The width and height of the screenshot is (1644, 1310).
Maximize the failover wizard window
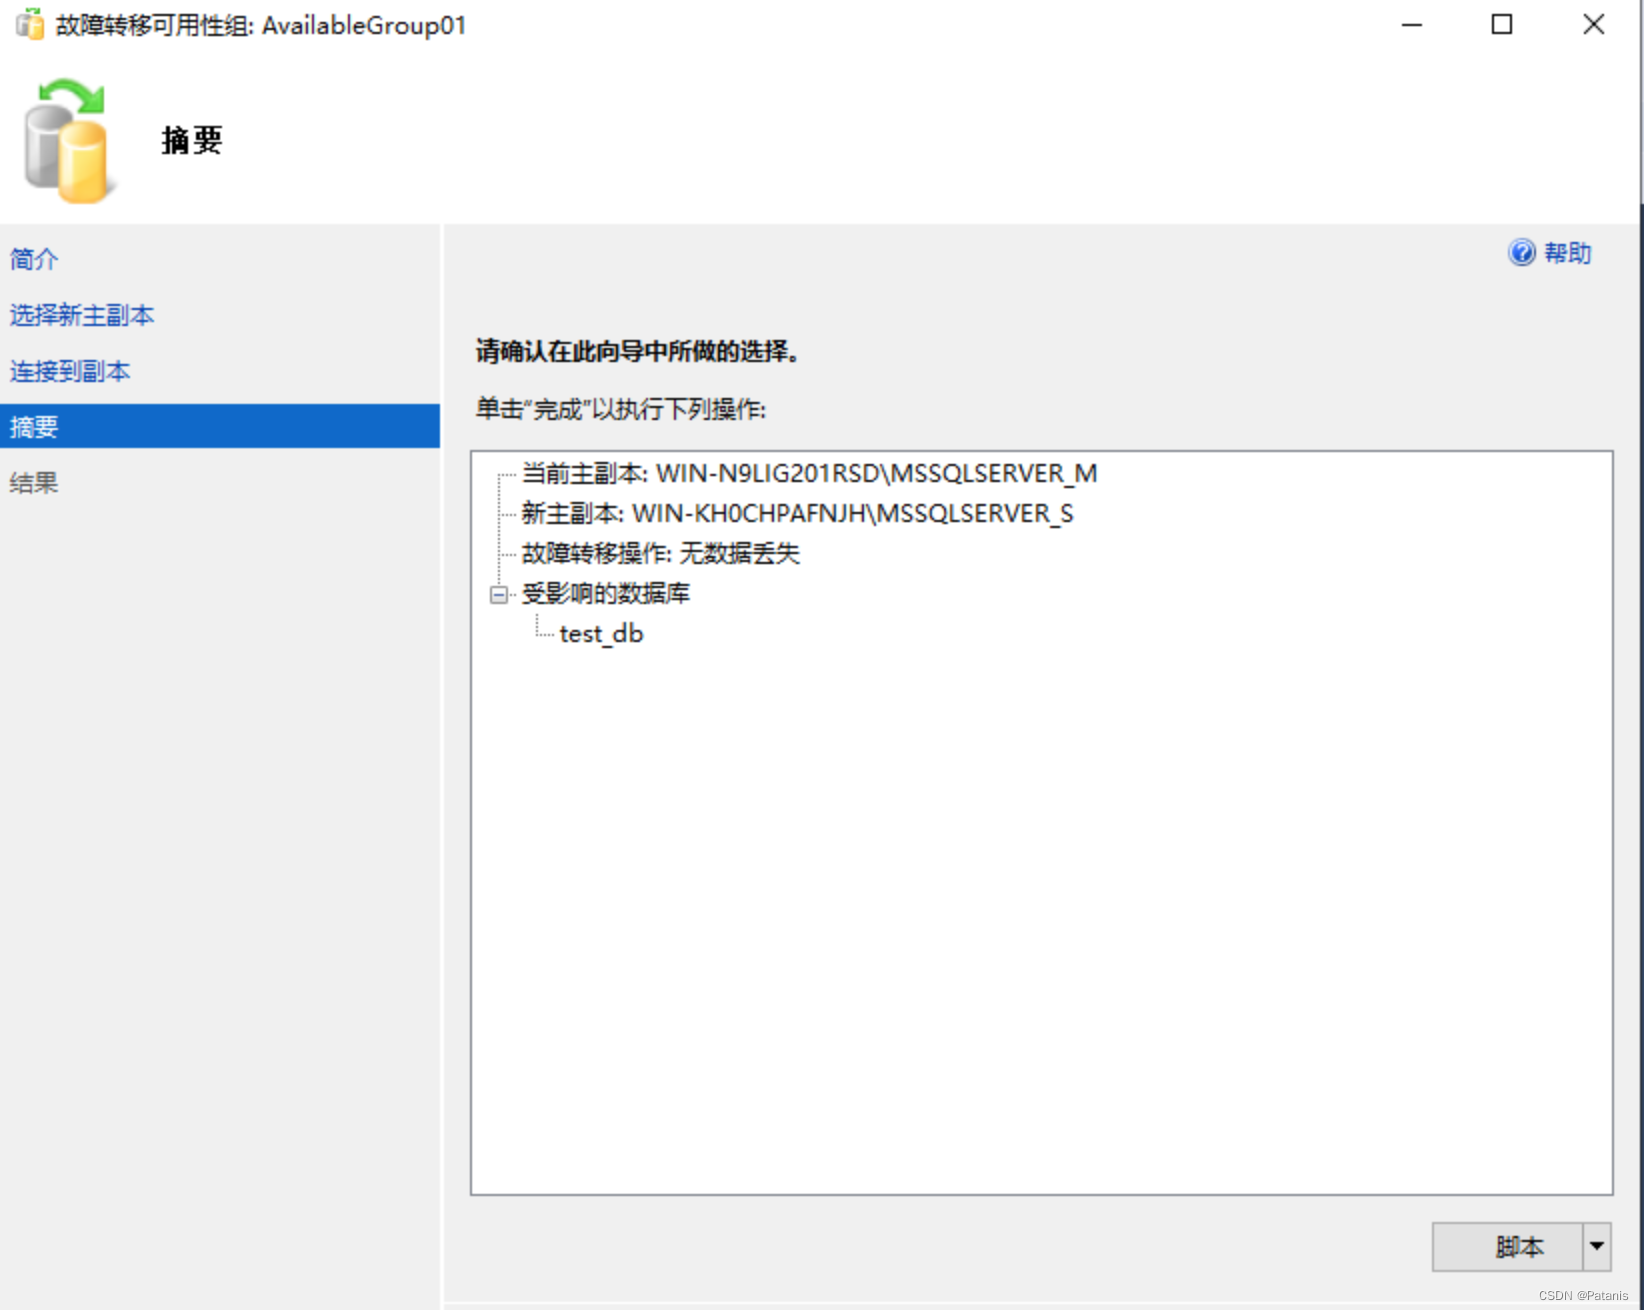click(1502, 25)
